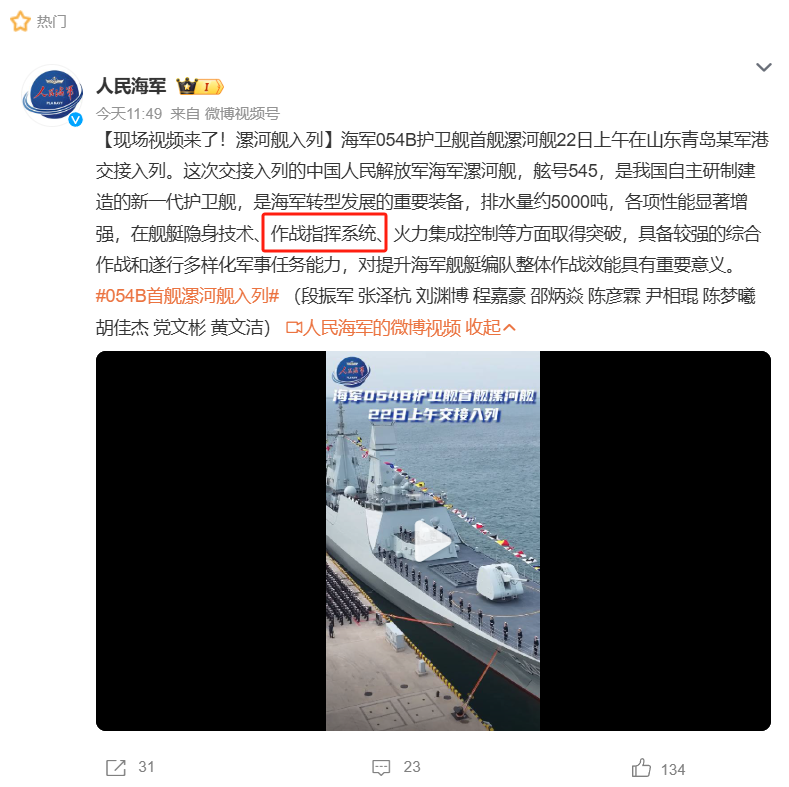This screenshot has height=787, width=789.
Task: Open the repost share icon
Action: click(116, 768)
